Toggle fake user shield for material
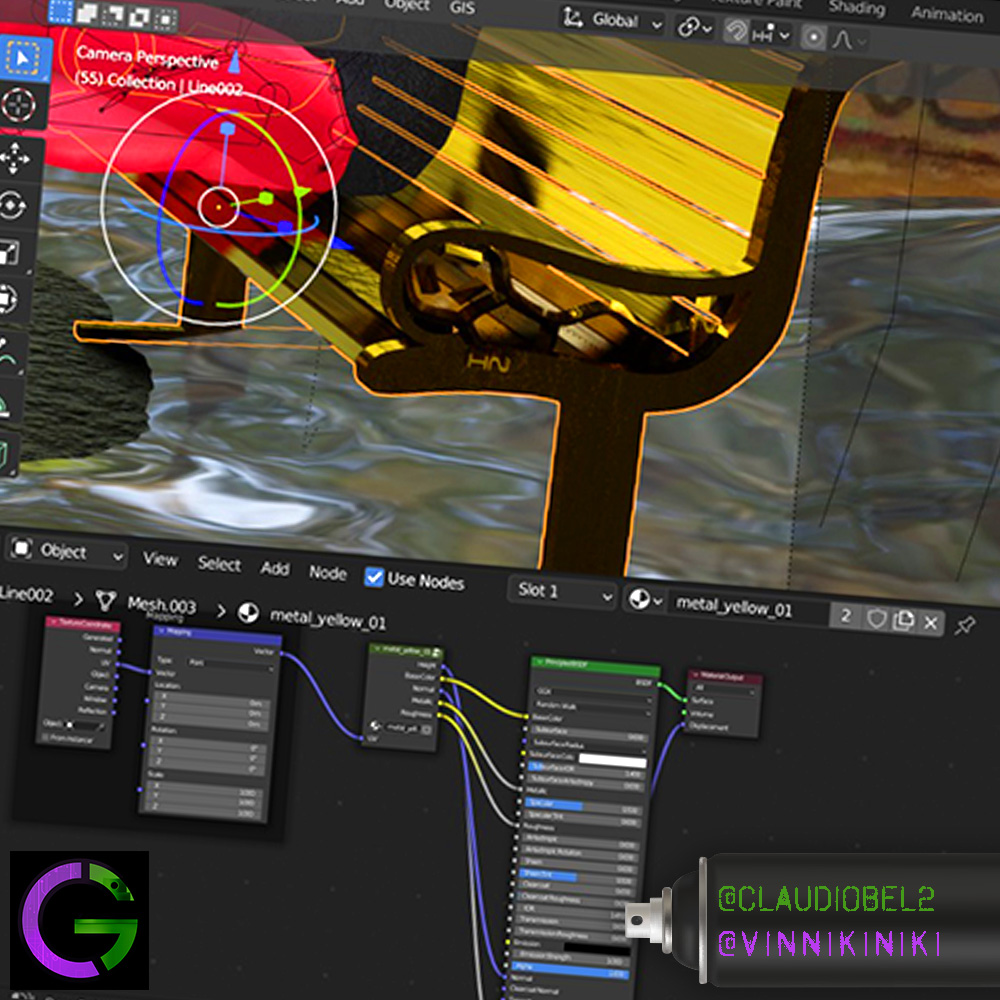 click(x=877, y=618)
